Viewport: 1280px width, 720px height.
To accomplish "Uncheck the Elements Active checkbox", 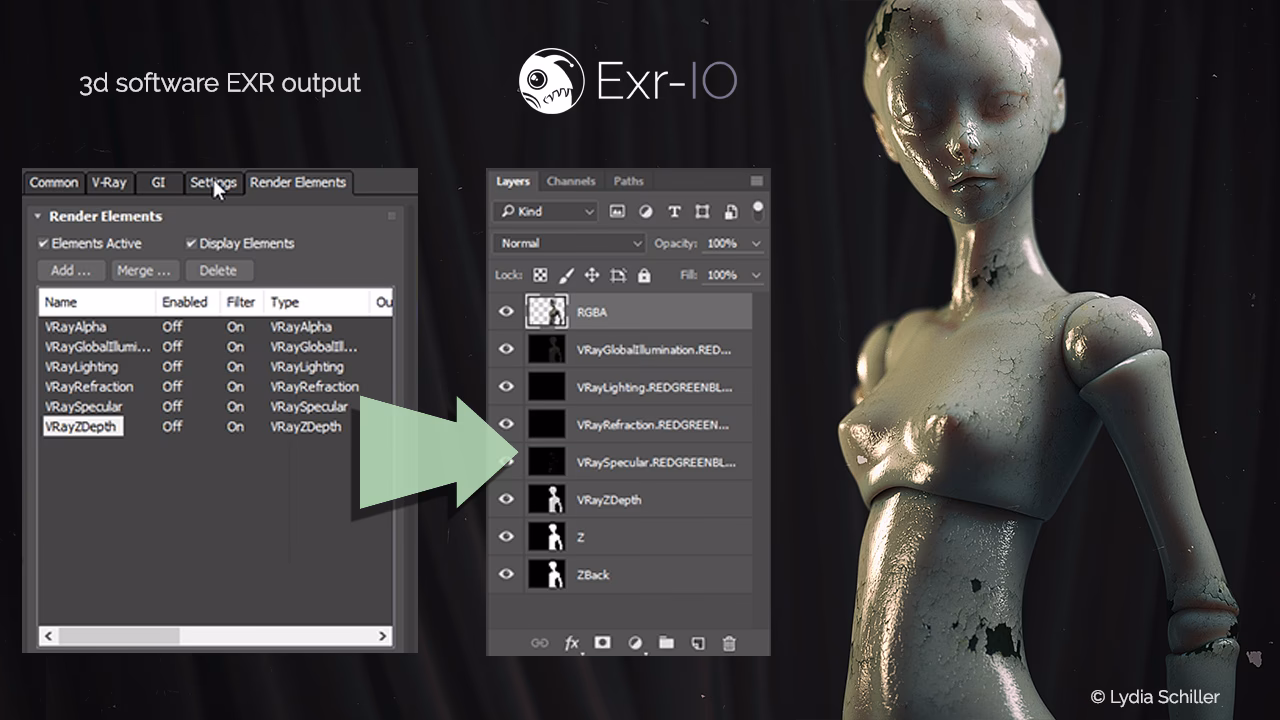I will pos(43,243).
